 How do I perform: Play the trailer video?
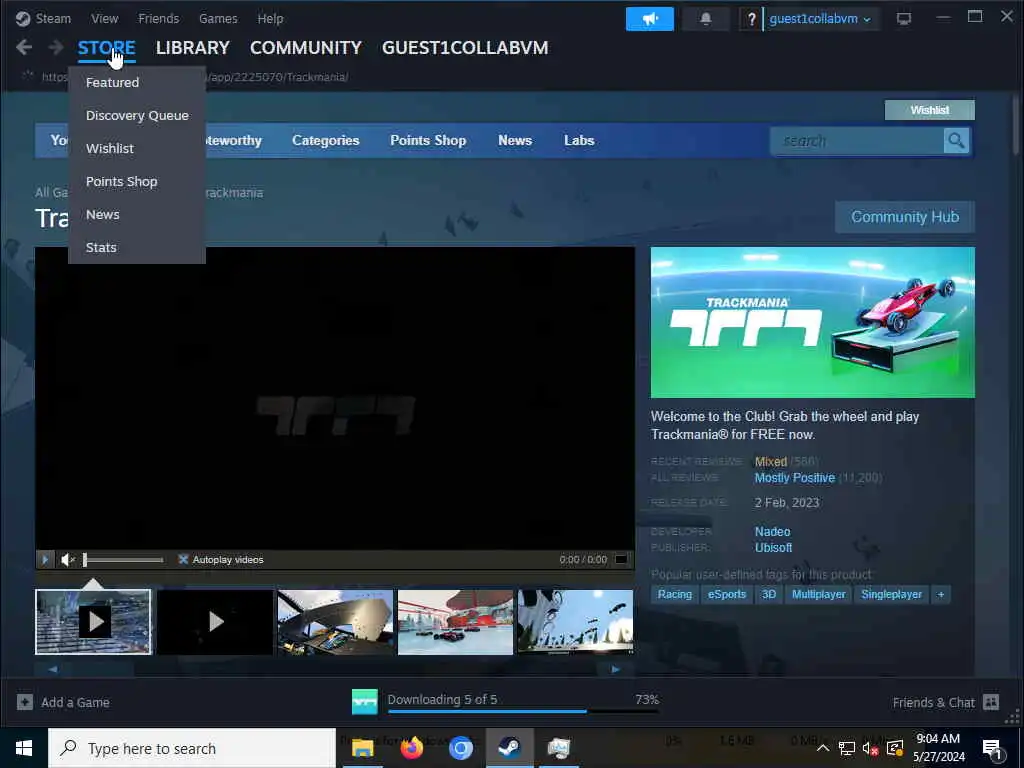pos(44,559)
